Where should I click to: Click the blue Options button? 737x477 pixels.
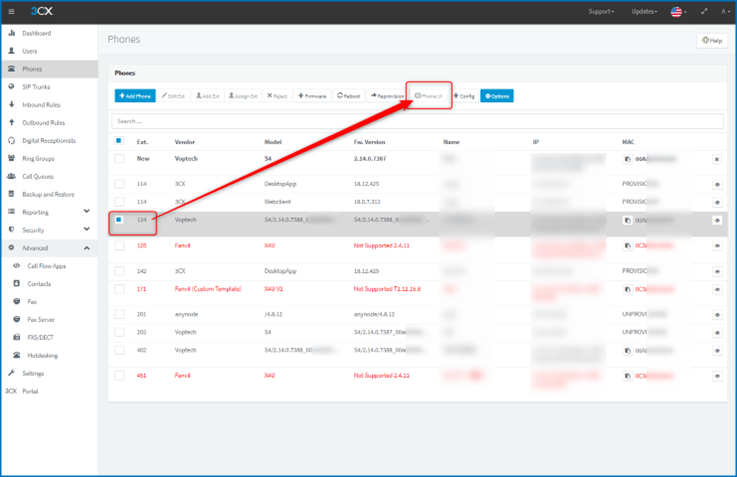[x=497, y=96]
